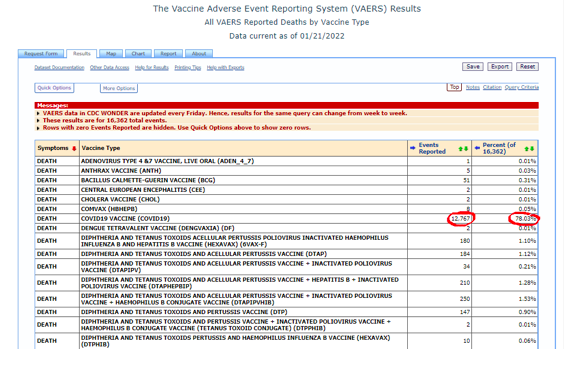Image resolution: width=571 pixels, height=367 pixels.
Task: Click the Events Reported header label
Action: pyautogui.click(x=432, y=148)
